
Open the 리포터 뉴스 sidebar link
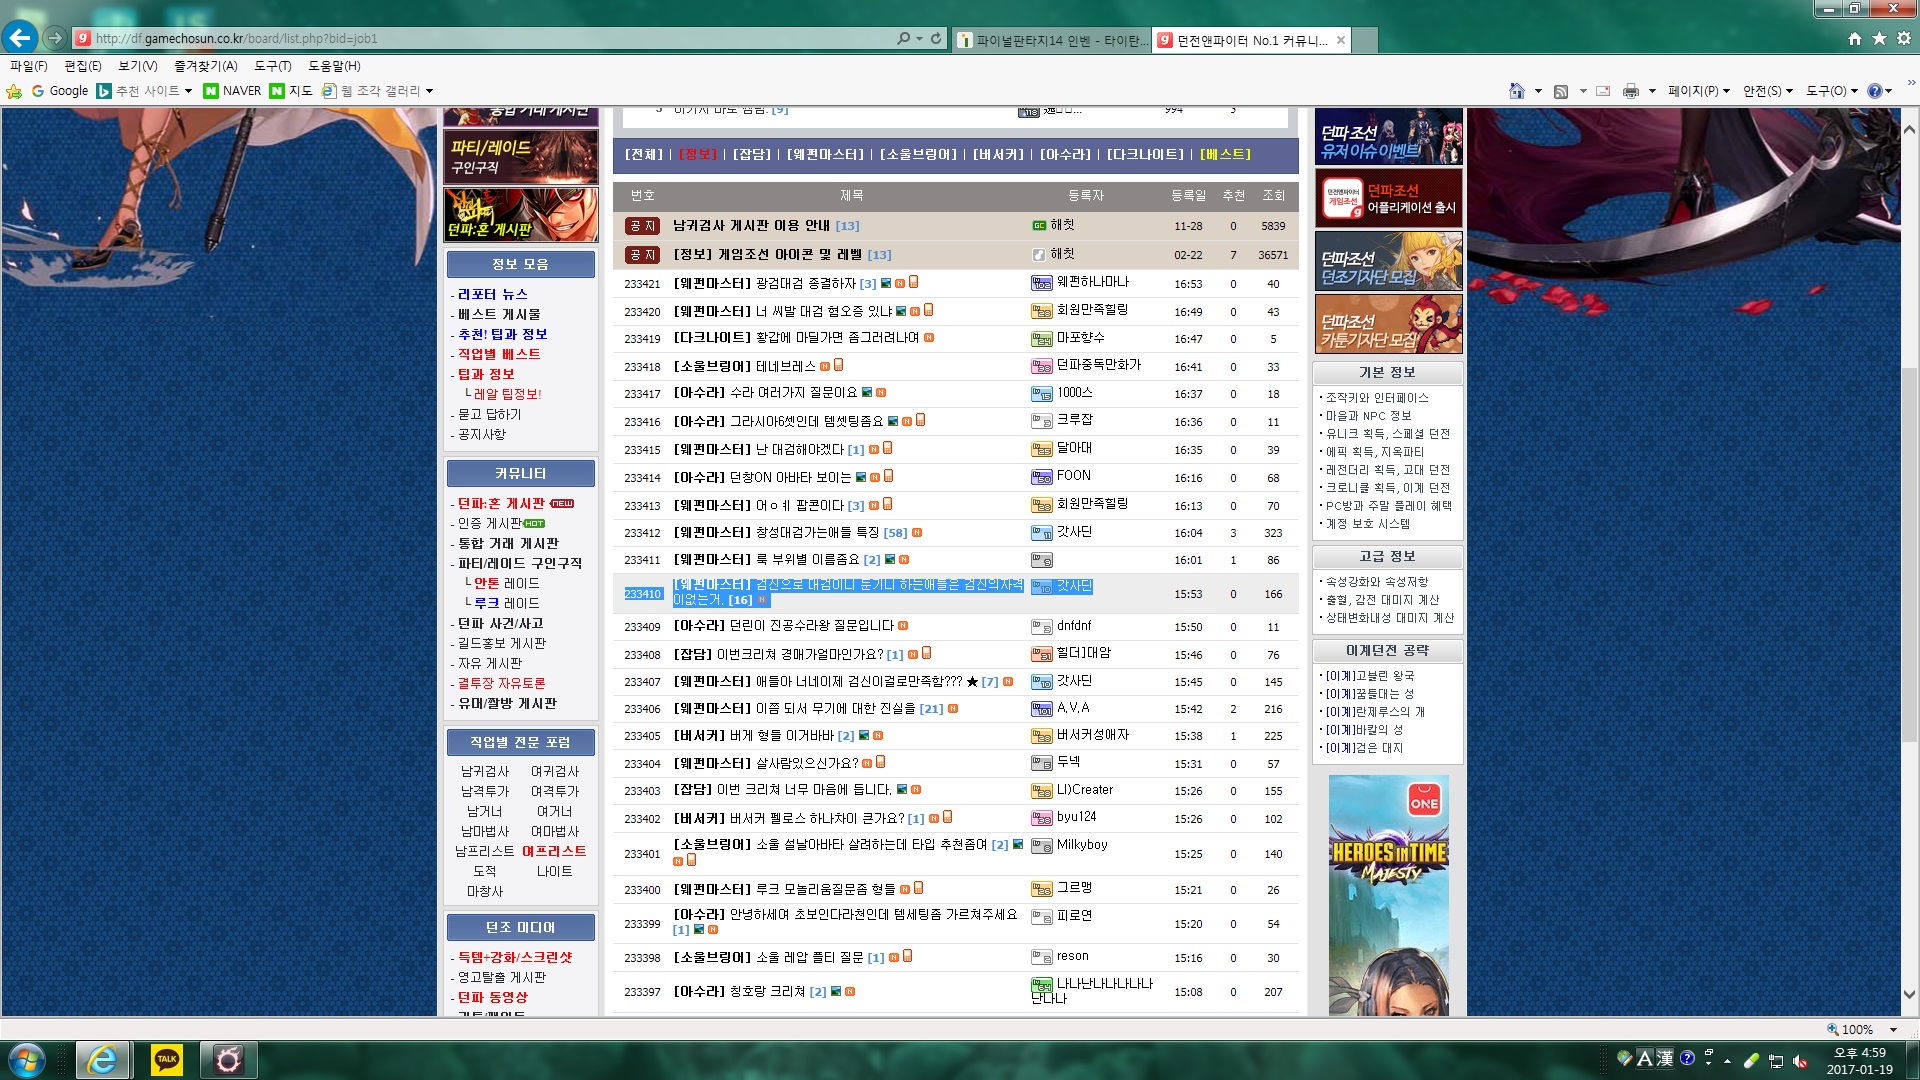coord(492,294)
